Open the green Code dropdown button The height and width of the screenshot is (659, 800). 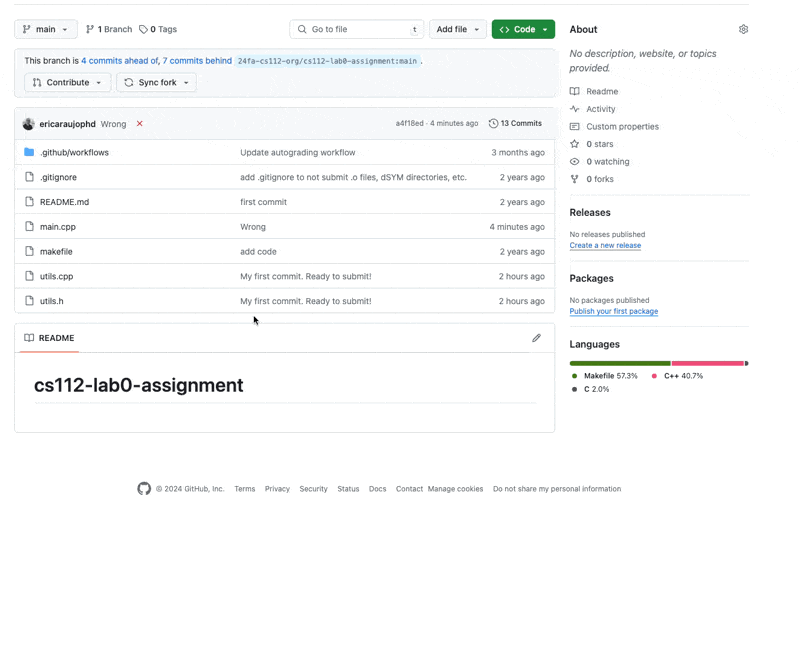pos(523,30)
